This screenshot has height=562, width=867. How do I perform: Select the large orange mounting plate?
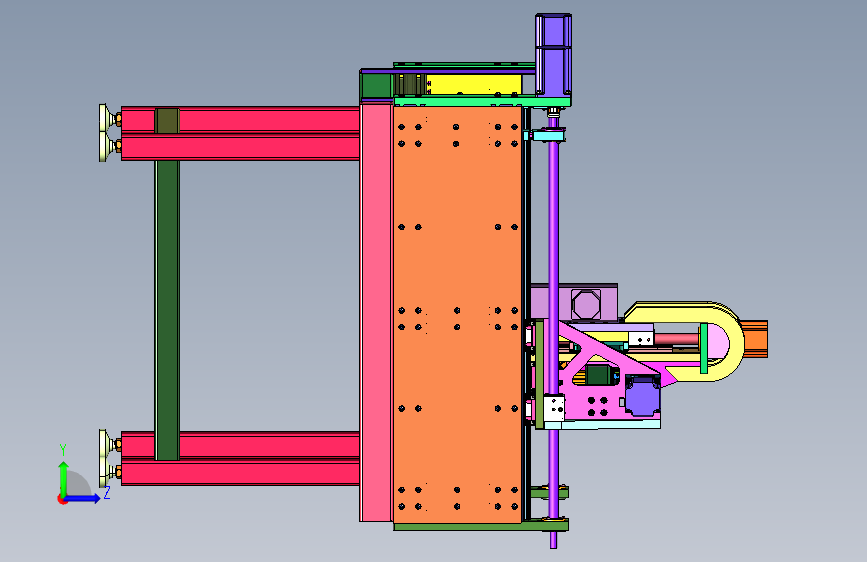457,314
